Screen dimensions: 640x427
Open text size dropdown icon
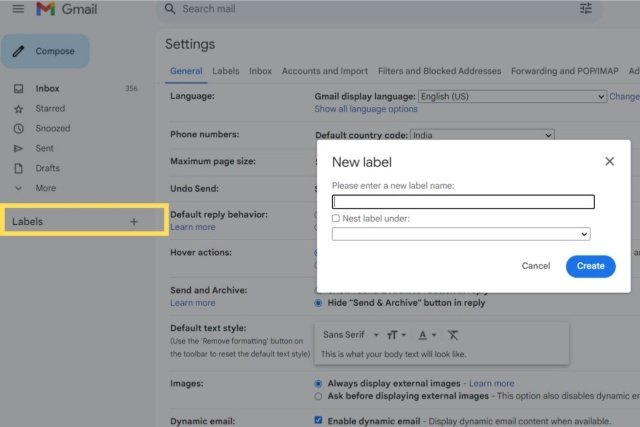[x=396, y=335]
